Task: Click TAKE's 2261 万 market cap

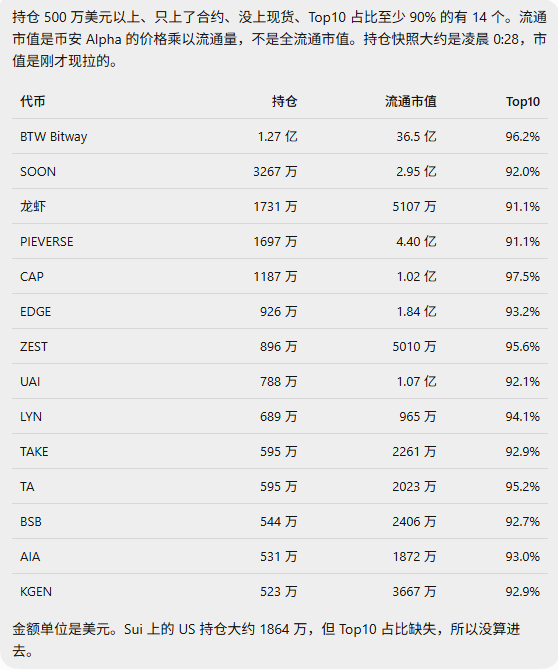Action: click(414, 452)
